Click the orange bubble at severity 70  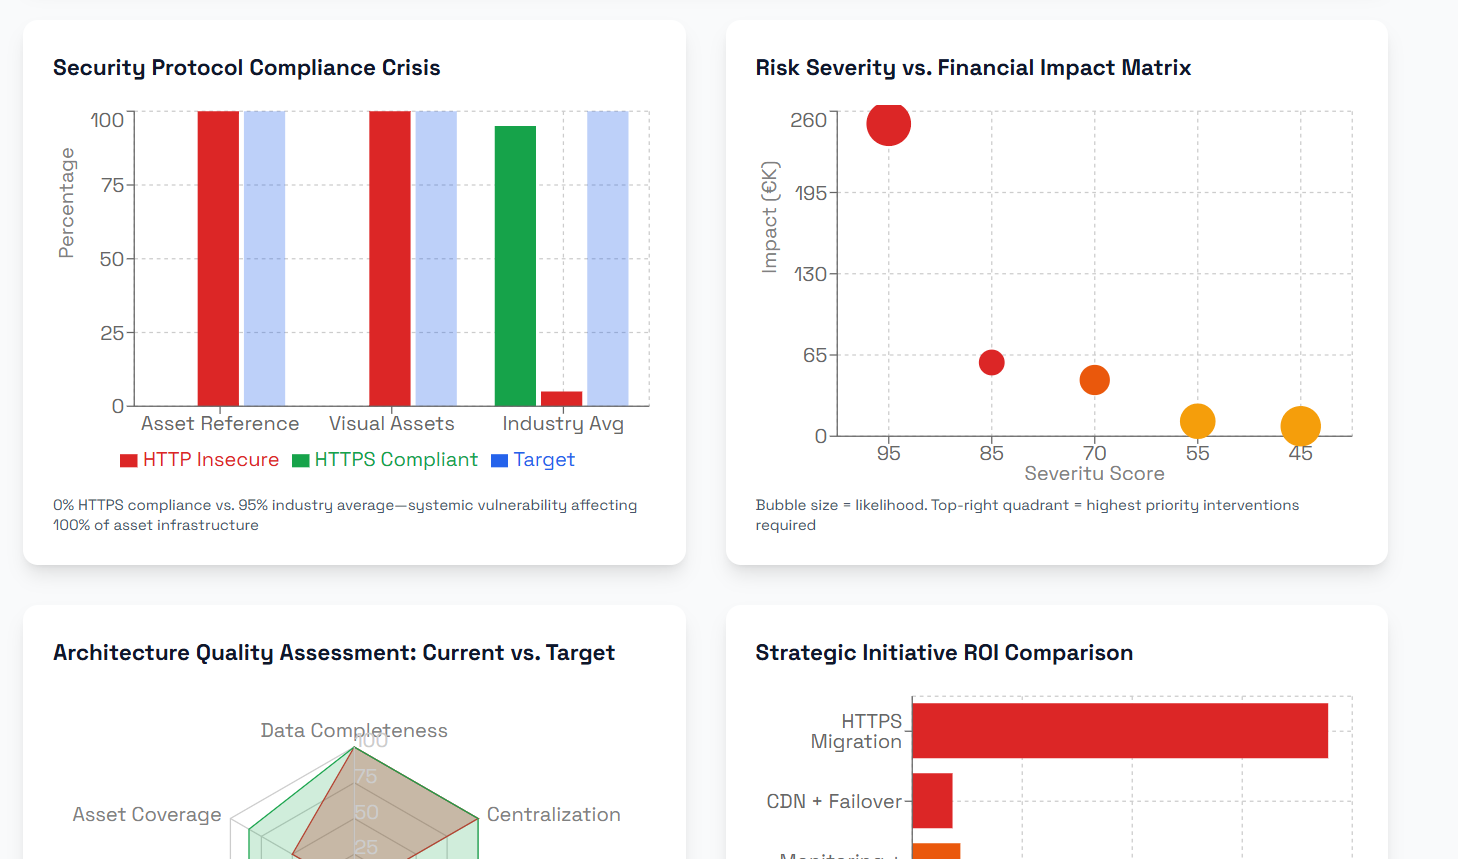coord(1095,380)
